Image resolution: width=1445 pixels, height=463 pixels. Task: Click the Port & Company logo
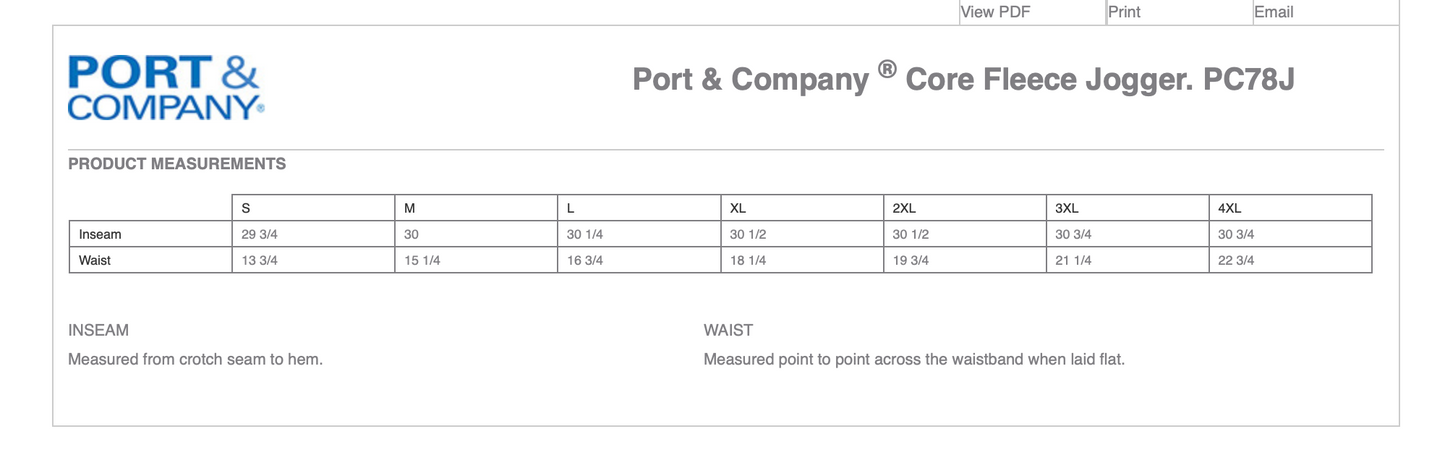click(x=166, y=88)
